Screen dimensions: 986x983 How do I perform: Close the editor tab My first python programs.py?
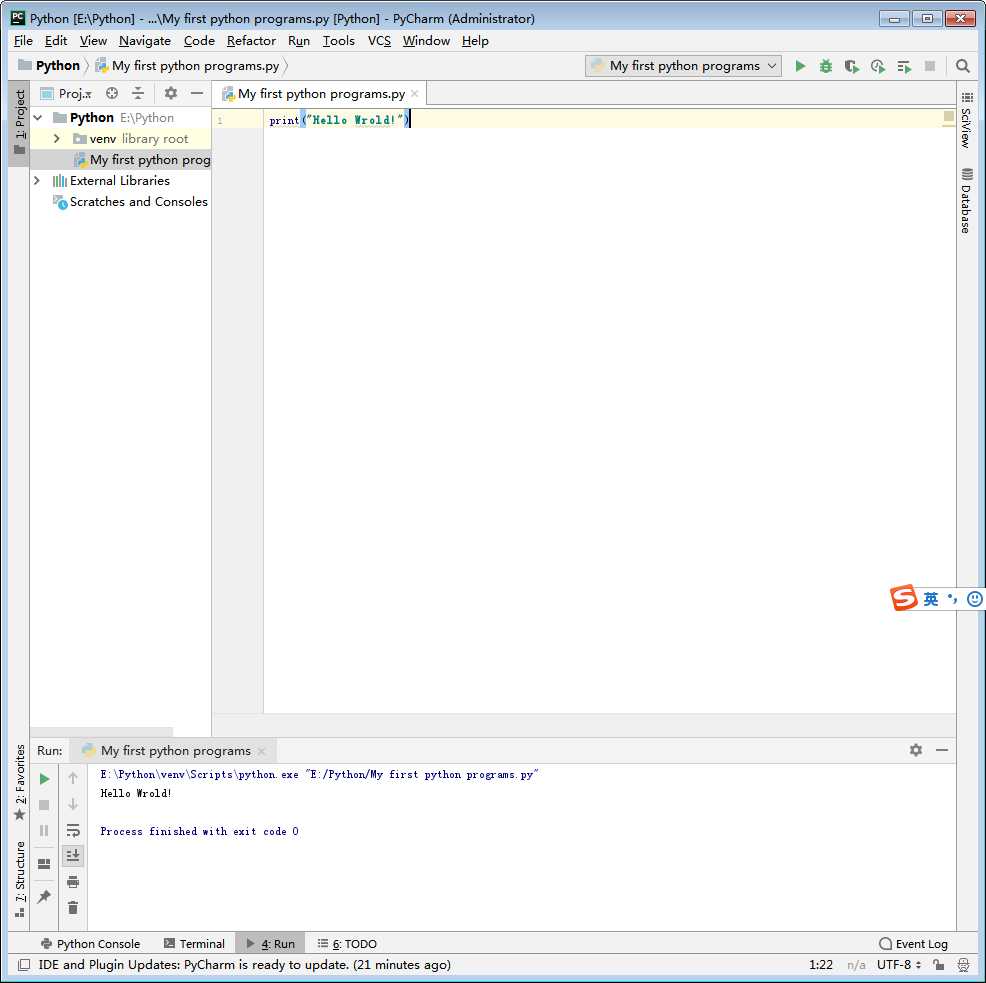(x=414, y=94)
